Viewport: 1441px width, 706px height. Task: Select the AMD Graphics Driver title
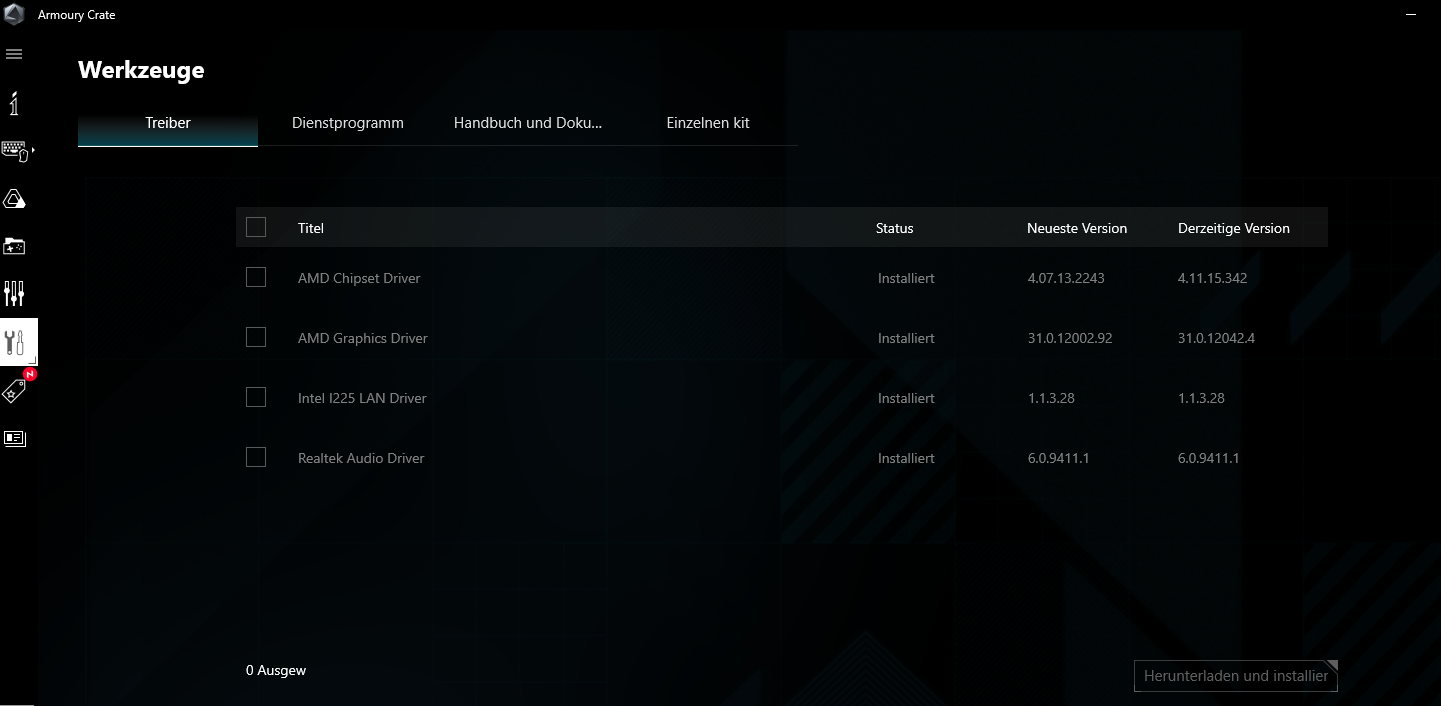click(x=363, y=338)
